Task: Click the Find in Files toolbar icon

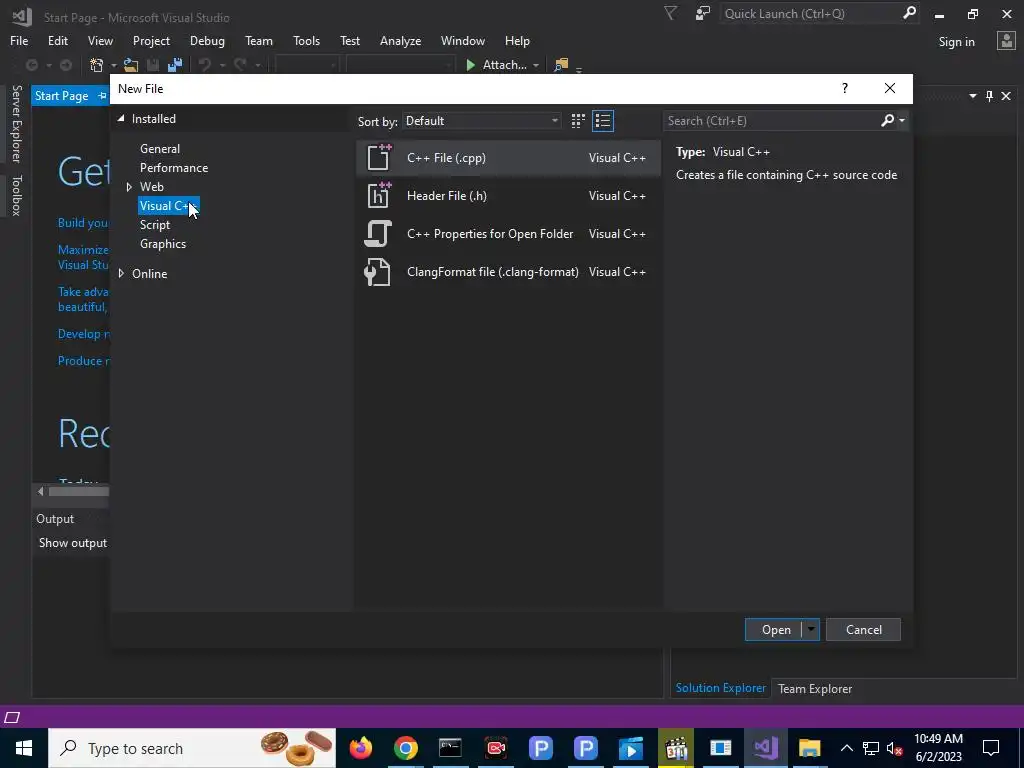Action: point(561,65)
